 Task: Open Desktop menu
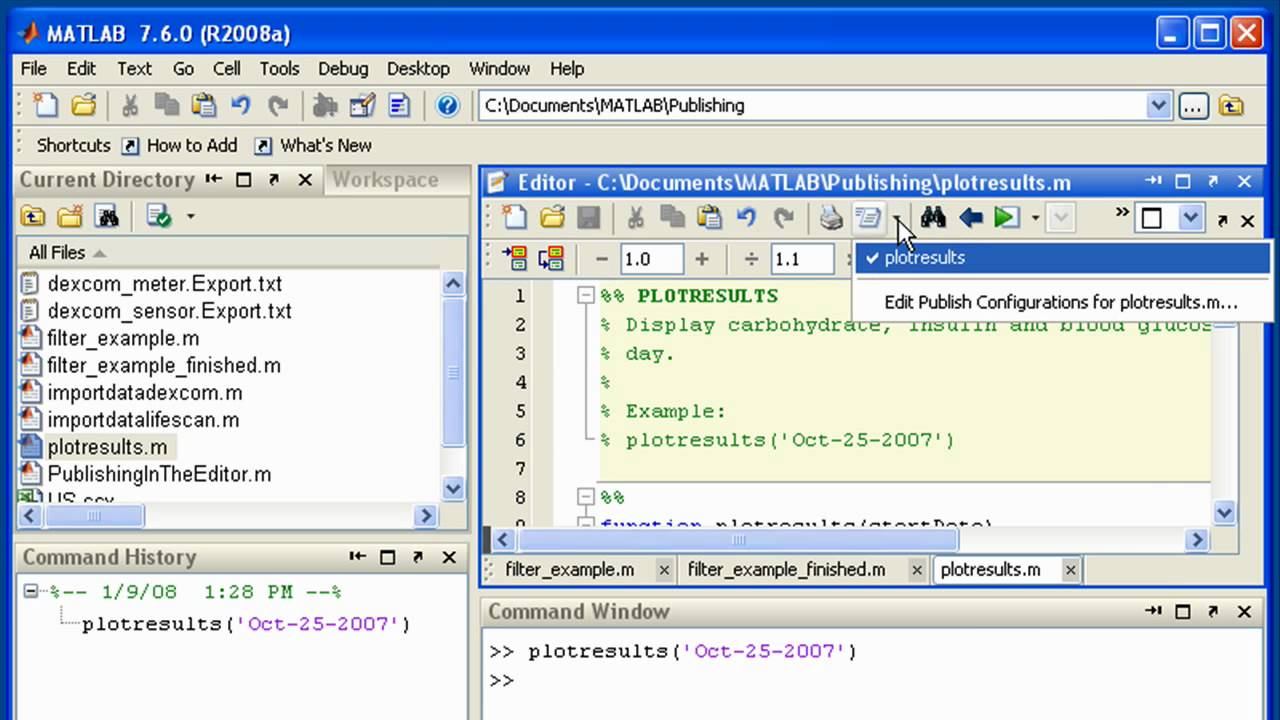418,68
